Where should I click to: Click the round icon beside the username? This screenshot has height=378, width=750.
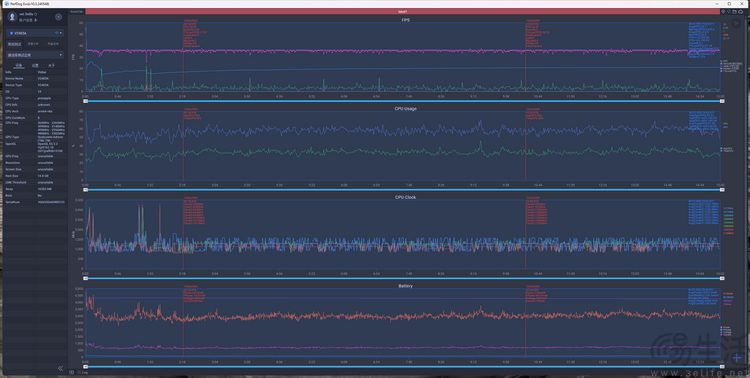point(58,17)
